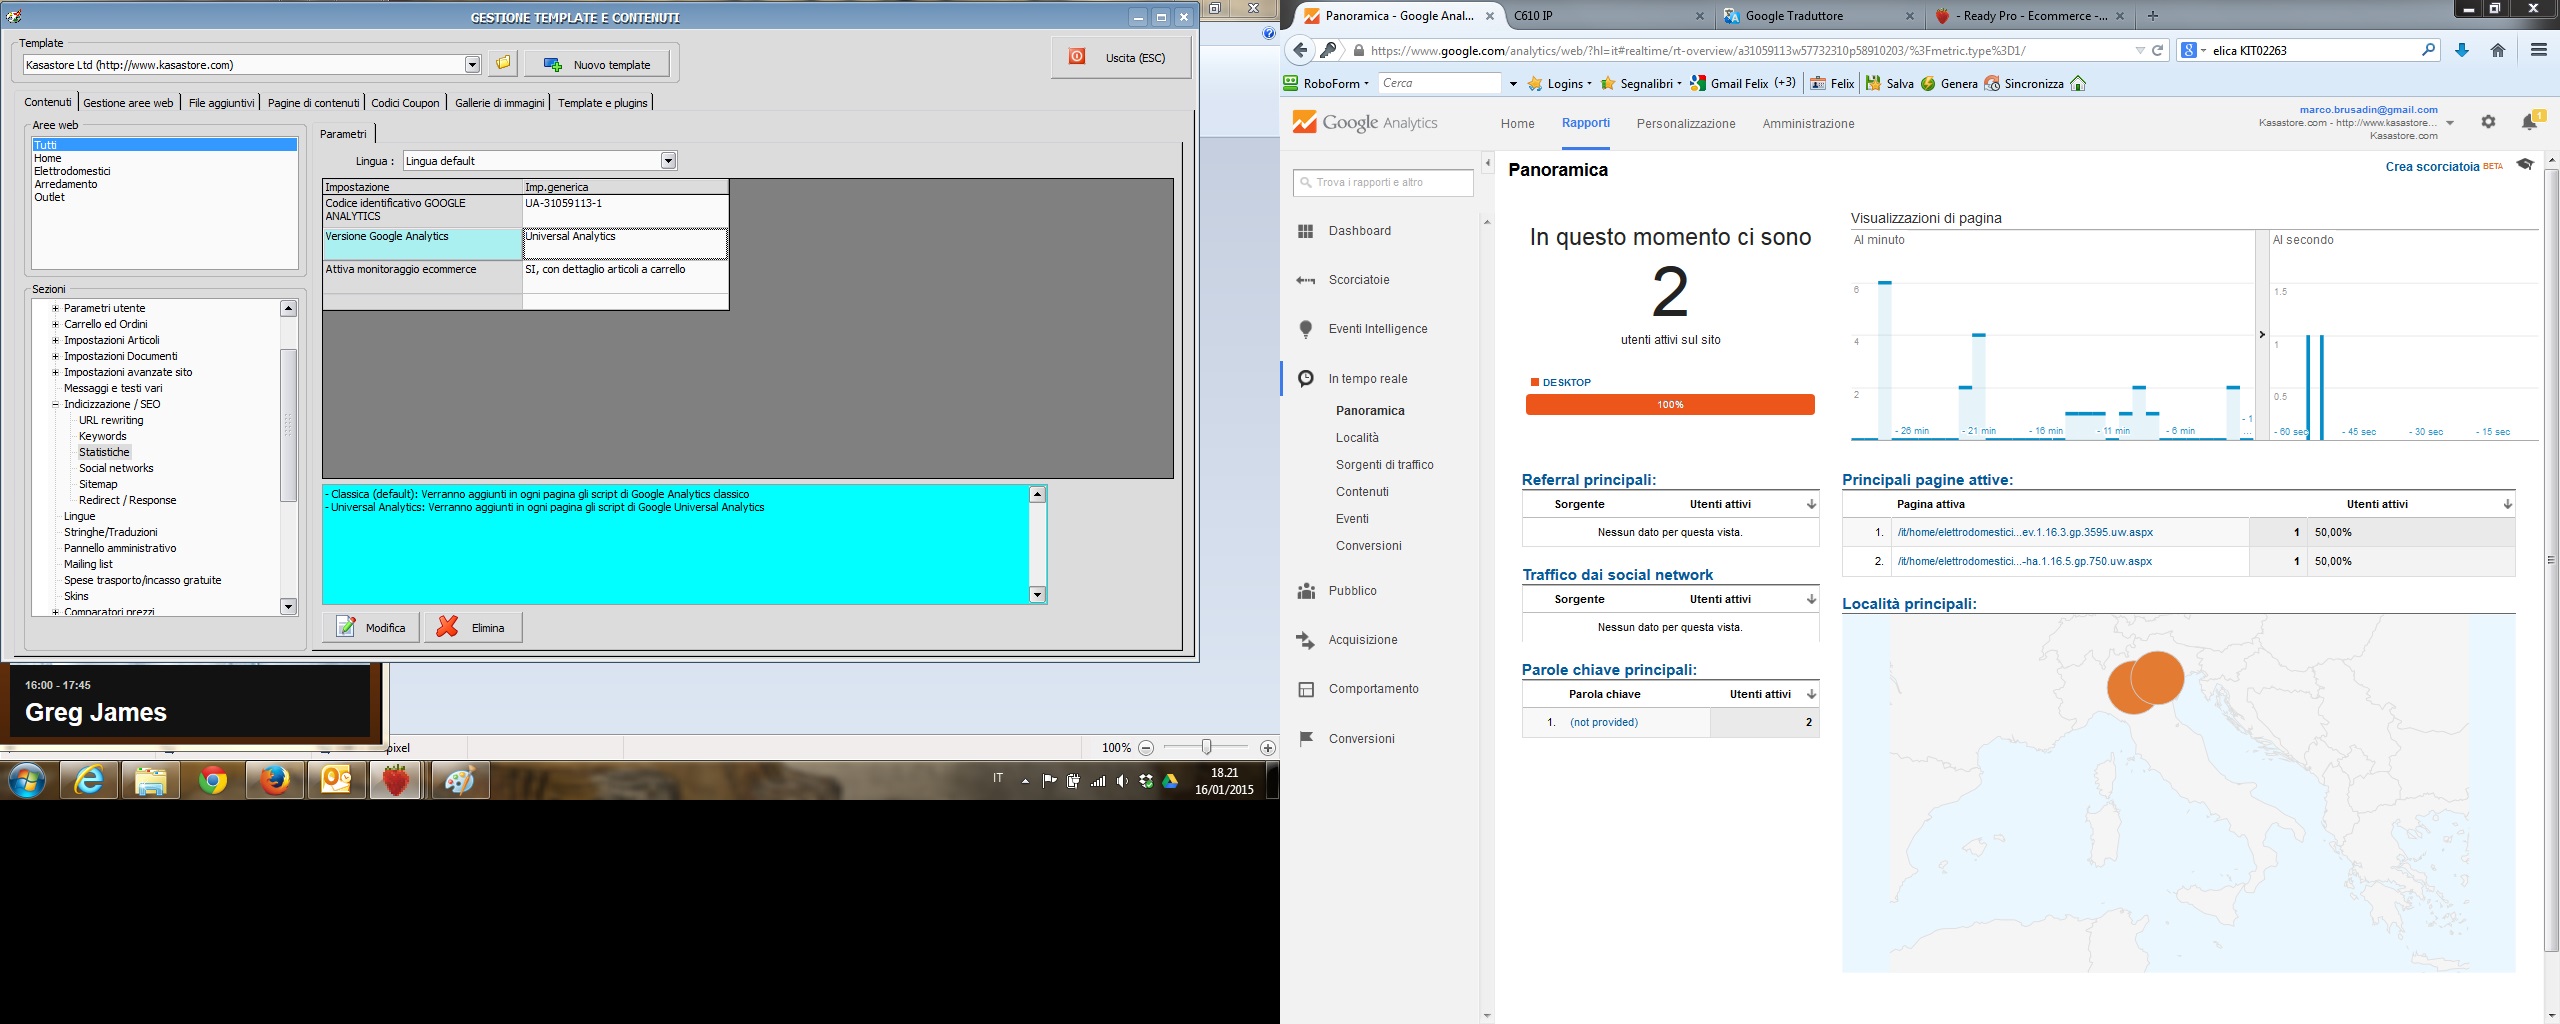This screenshot has height=1024, width=2560.
Task: Click the Trova i rapporti search field
Action: (1383, 183)
